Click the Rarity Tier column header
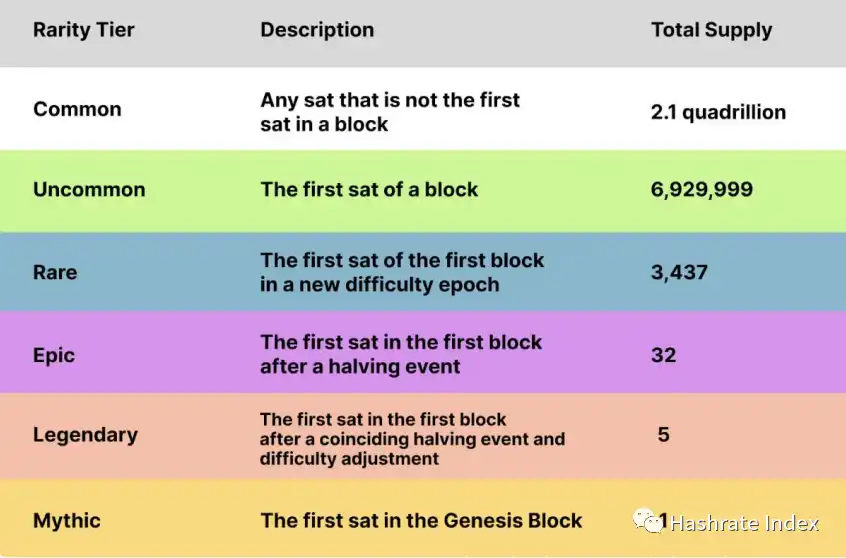 pos(85,30)
